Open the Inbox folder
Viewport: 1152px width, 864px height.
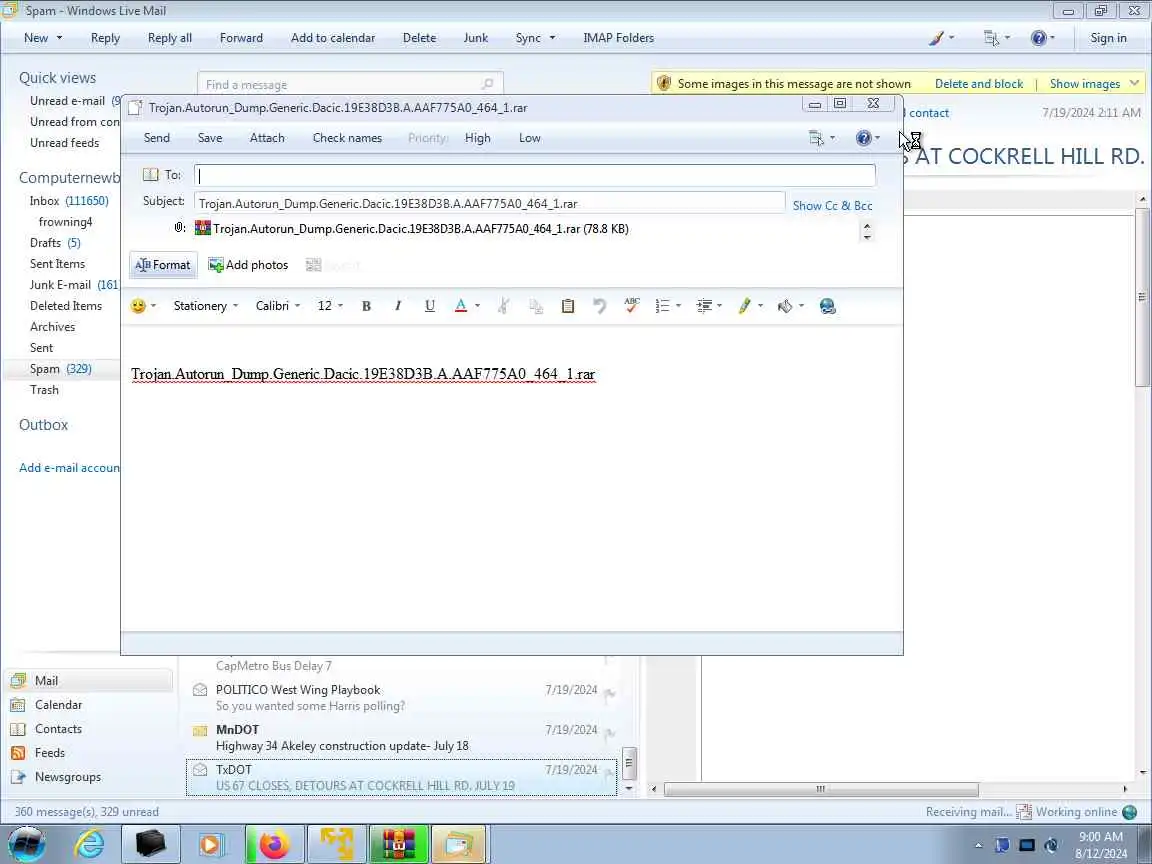[x=69, y=201]
